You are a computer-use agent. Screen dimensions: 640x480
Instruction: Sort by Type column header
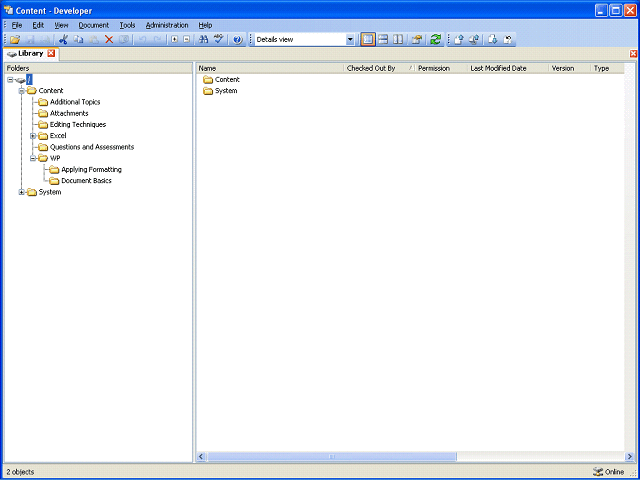(607, 68)
